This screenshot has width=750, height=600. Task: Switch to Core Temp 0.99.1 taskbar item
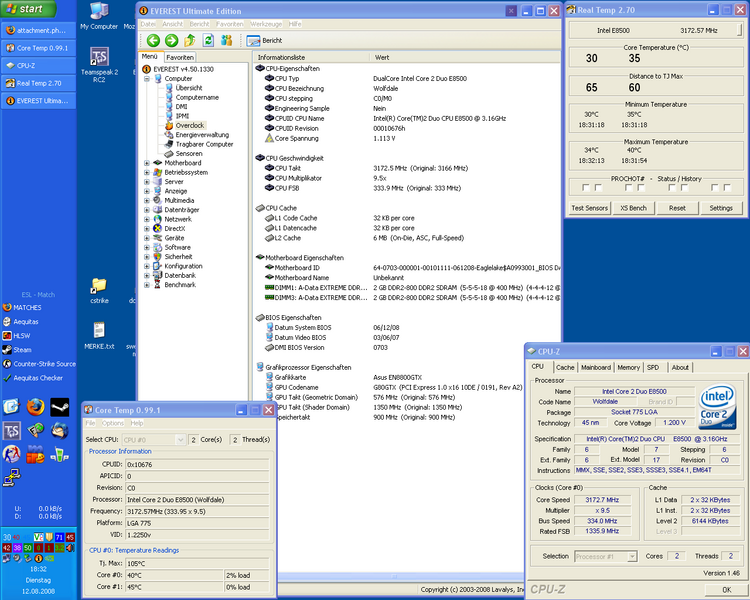38,48
